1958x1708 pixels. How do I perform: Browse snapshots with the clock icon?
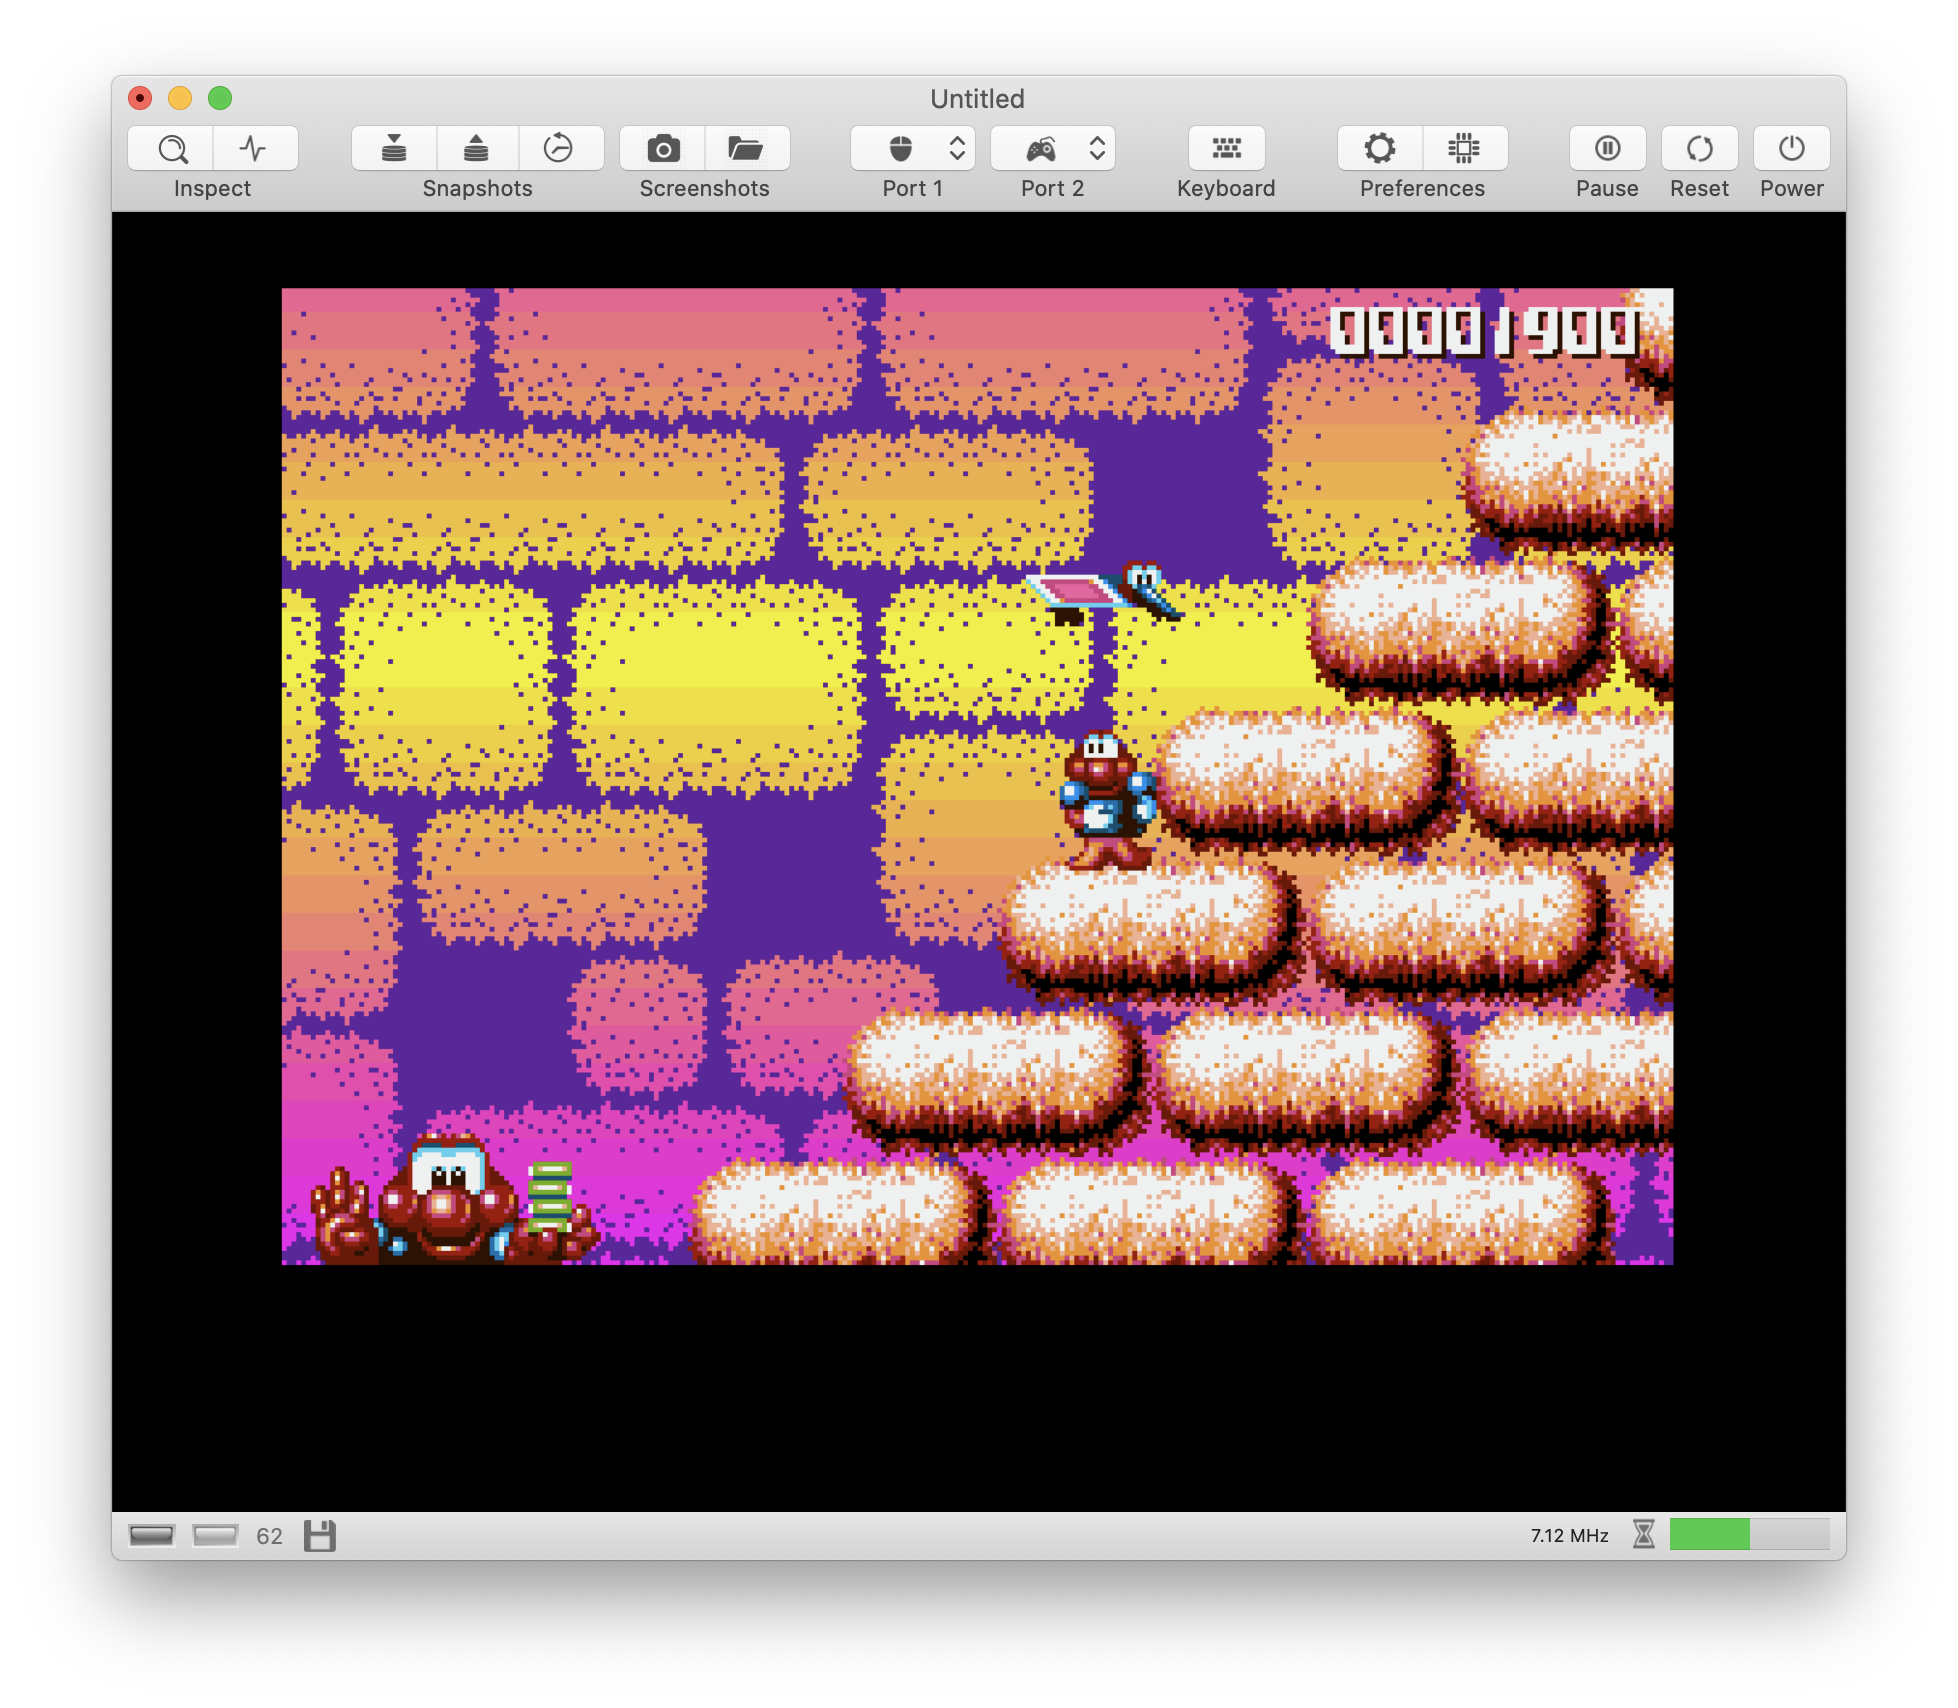click(560, 149)
